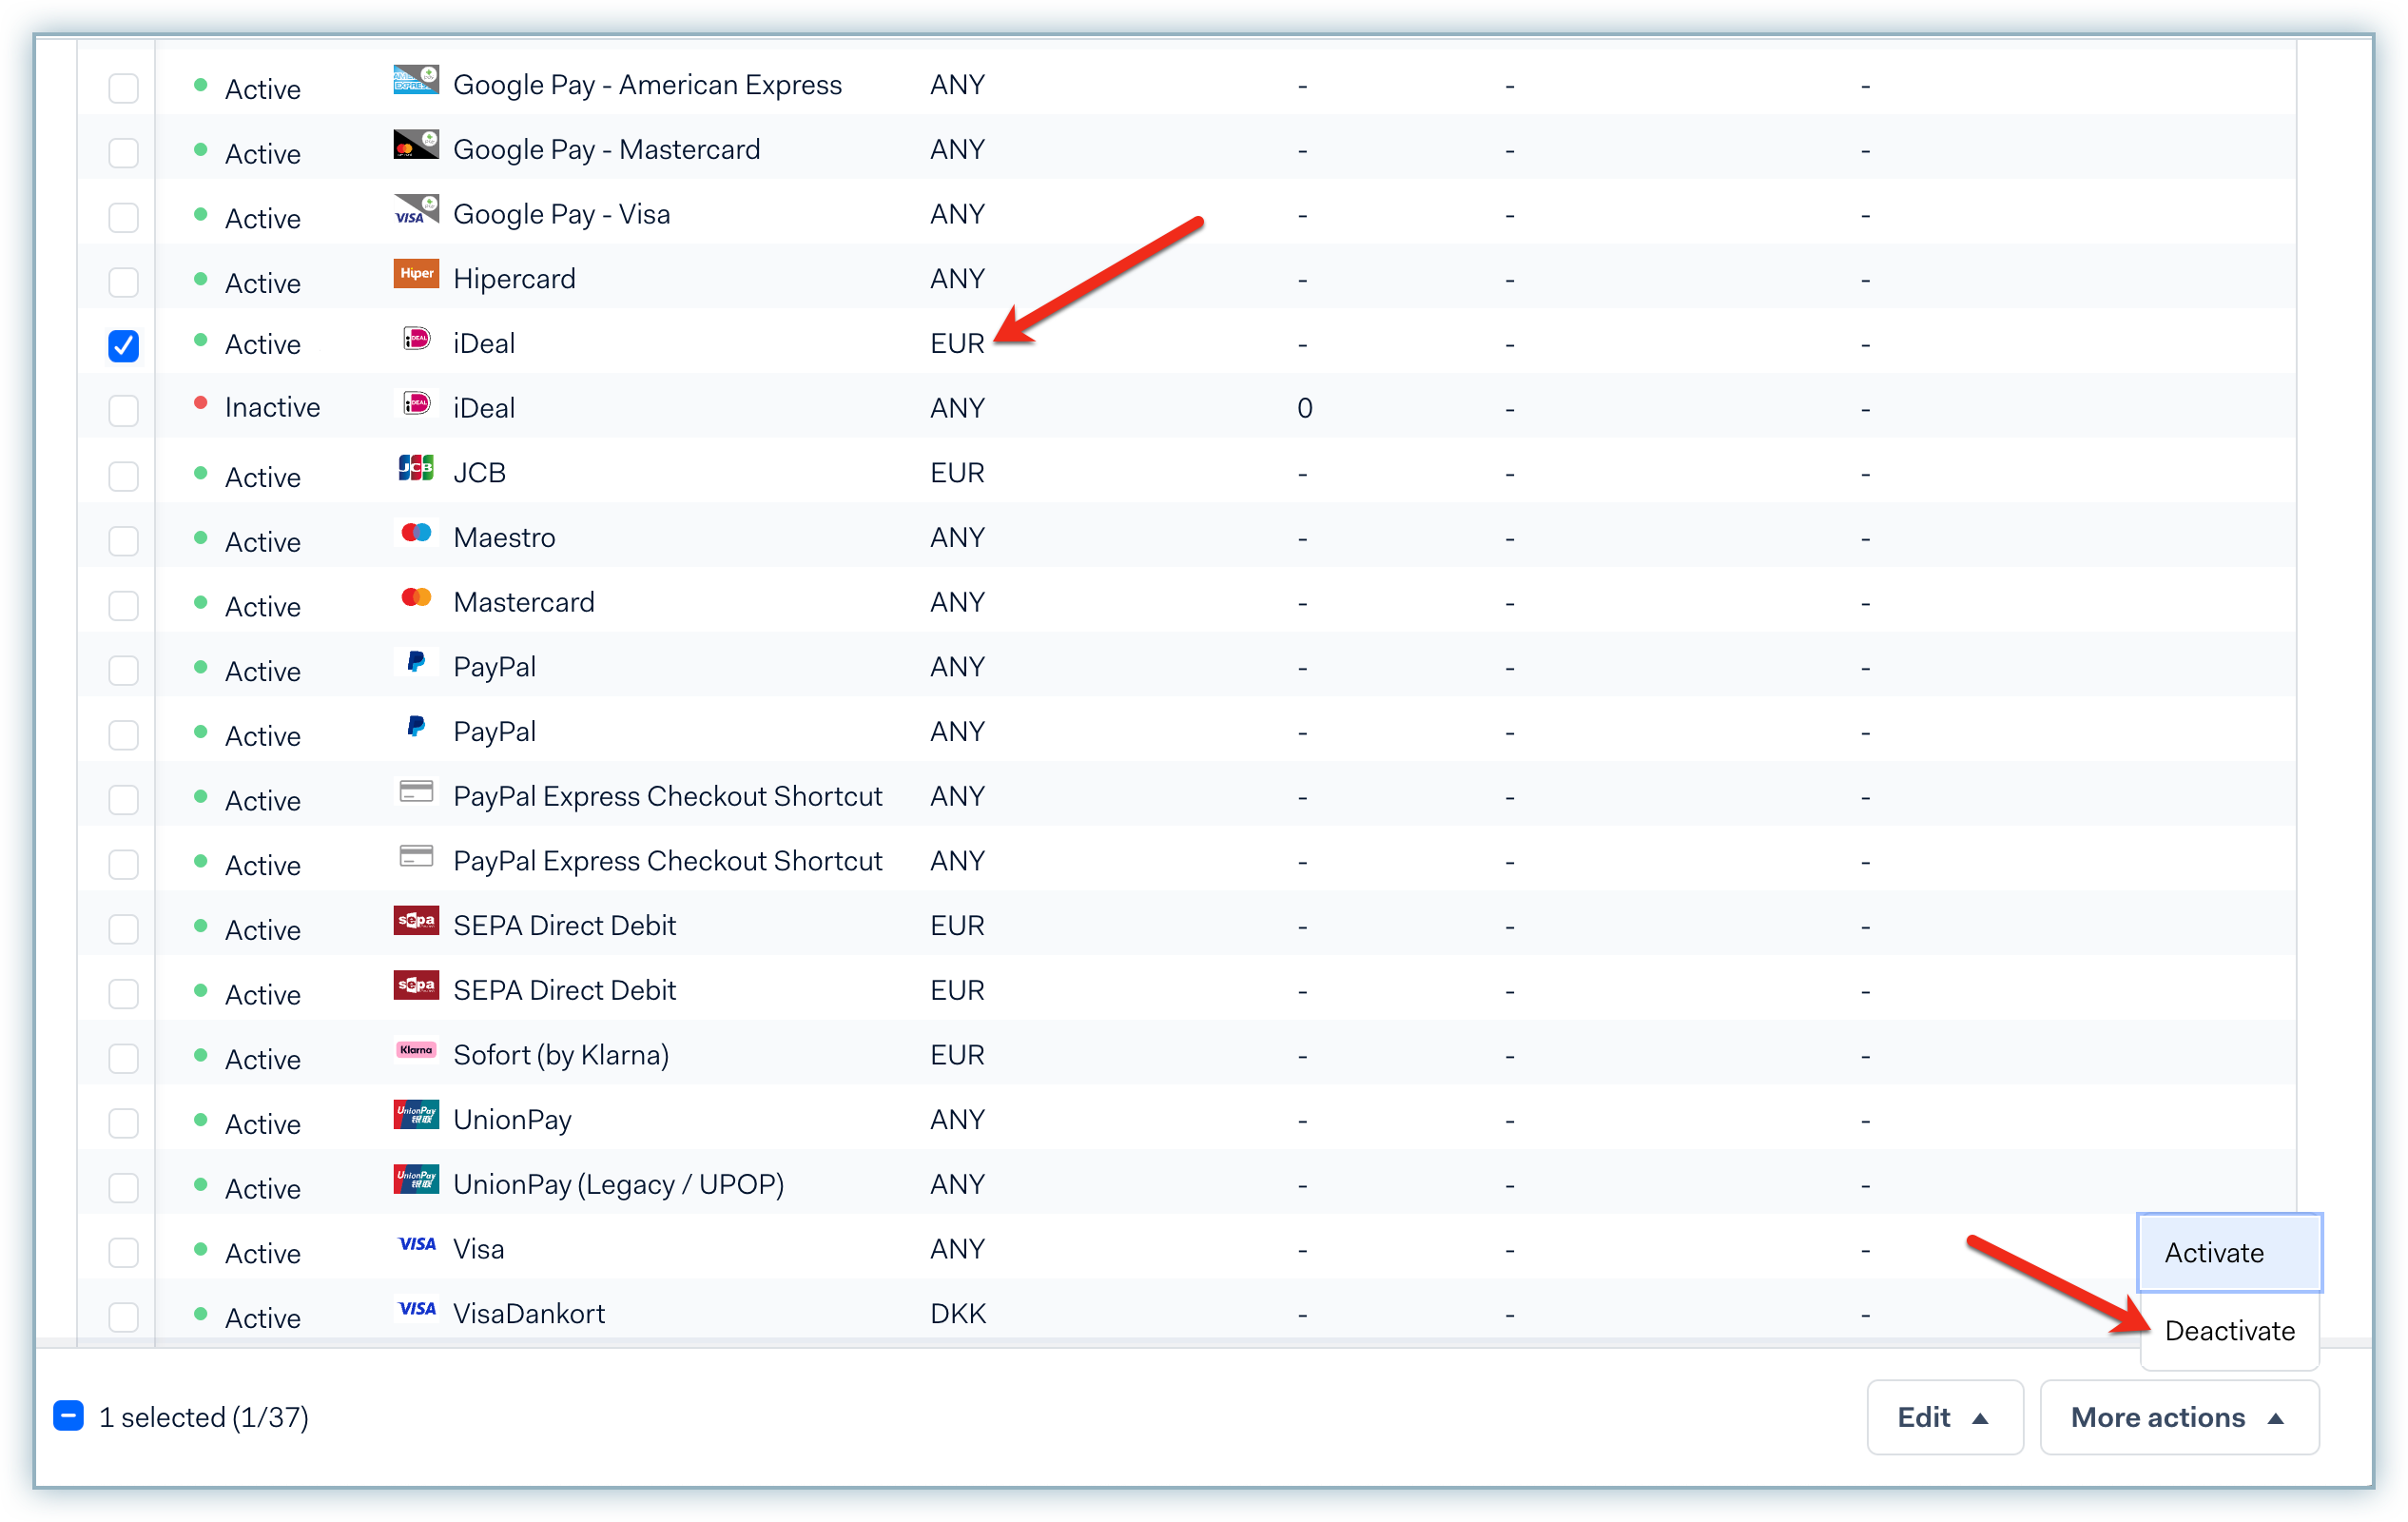
Task: Collapse the More actions dropdown
Action: pos(2178,1417)
